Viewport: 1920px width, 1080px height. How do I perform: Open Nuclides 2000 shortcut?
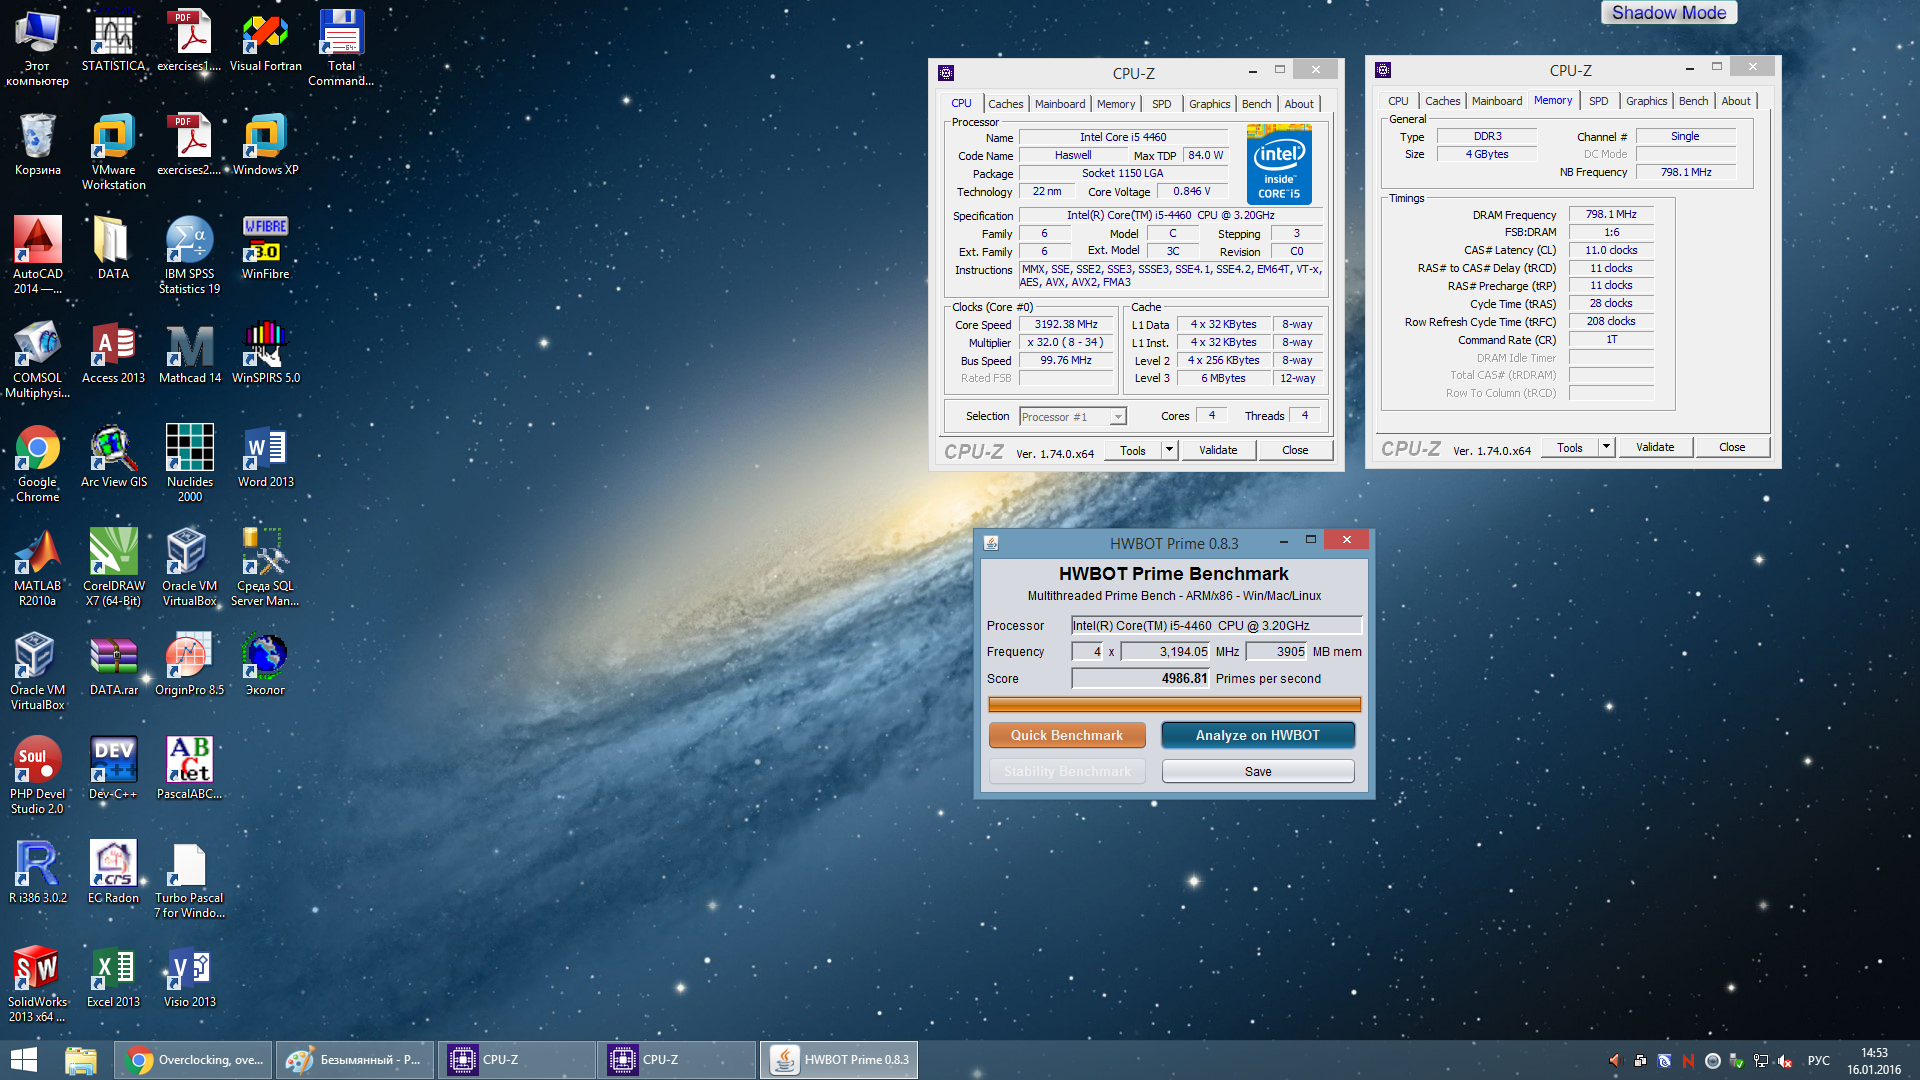click(x=189, y=463)
